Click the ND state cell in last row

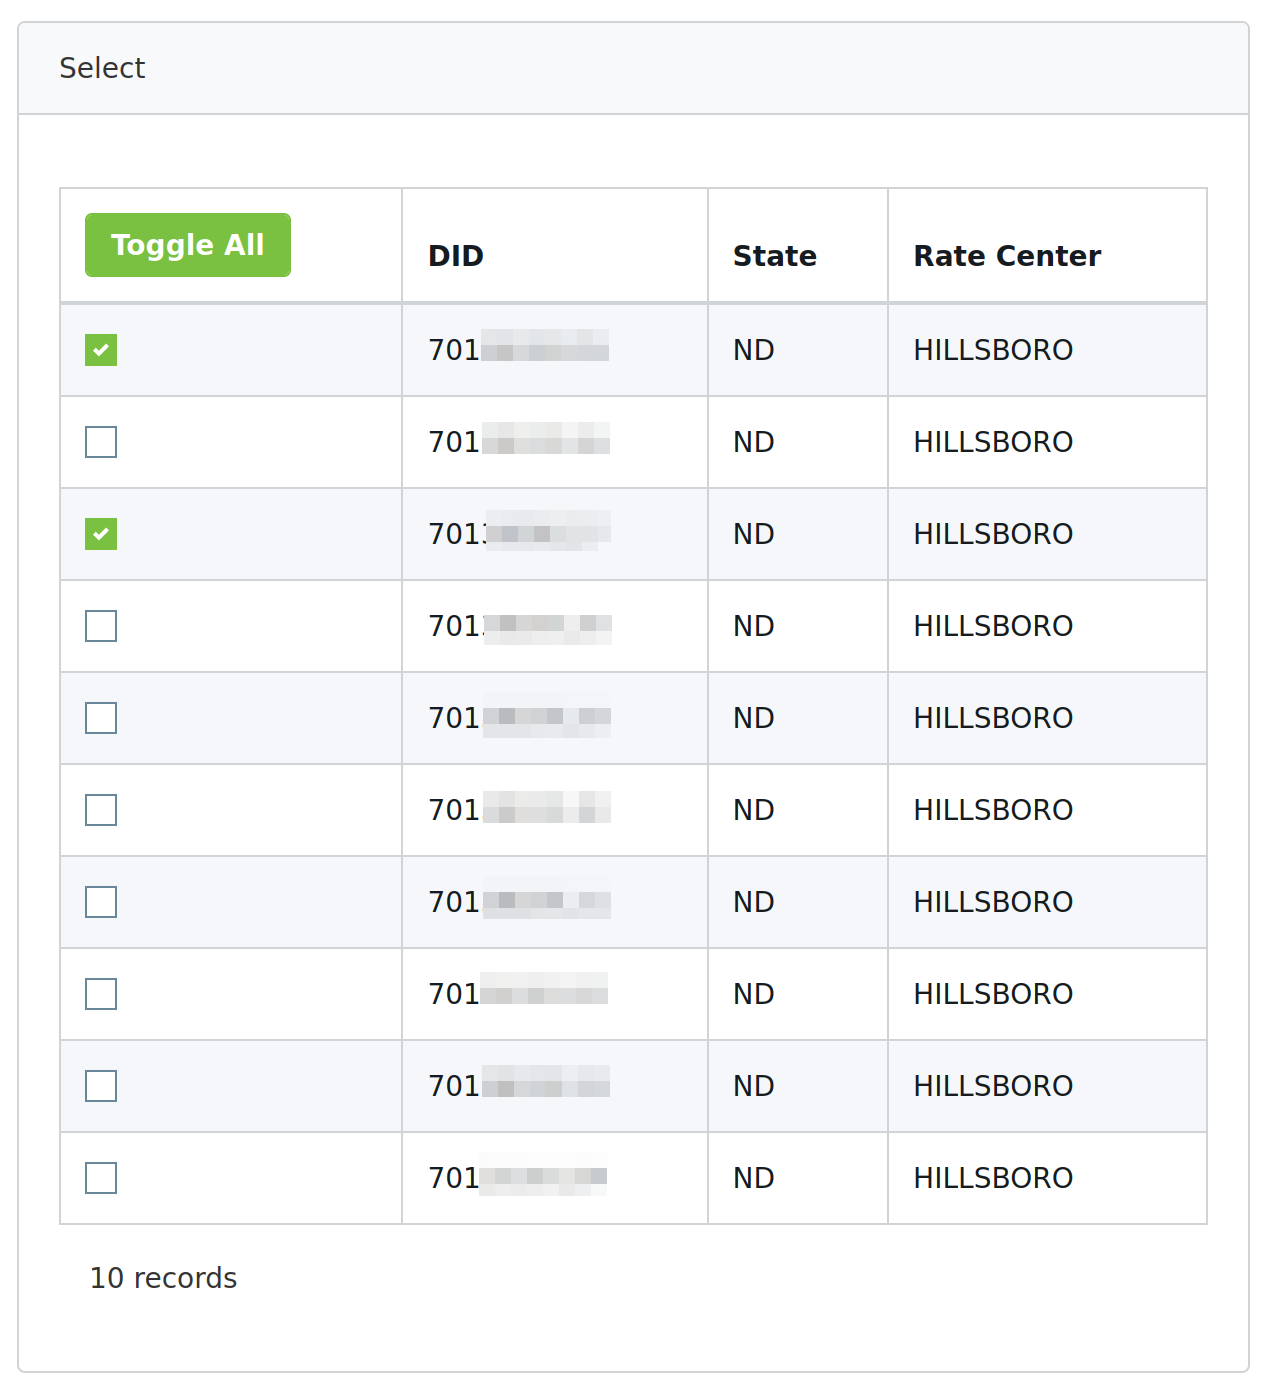[754, 1178]
